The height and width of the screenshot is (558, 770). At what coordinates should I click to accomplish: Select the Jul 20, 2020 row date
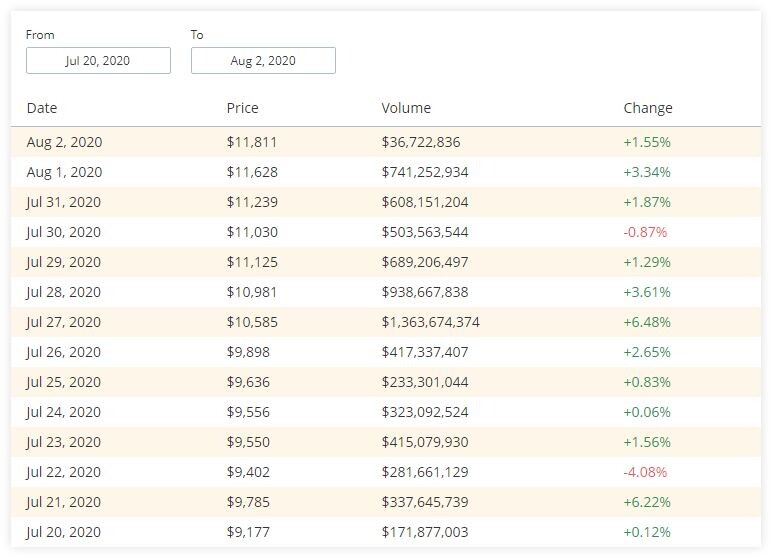pos(64,532)
